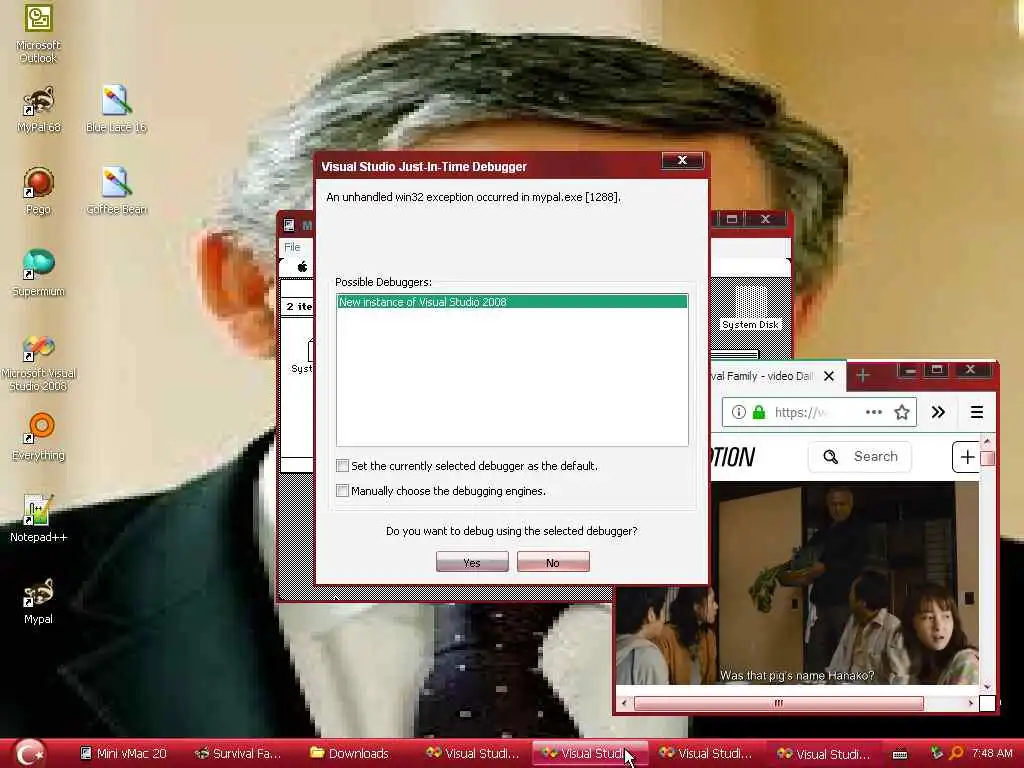Click the keyboard icon in the system tray
Image resolution: width=1024 pixels, height=768 pixels.
click(x=899, y=754)
